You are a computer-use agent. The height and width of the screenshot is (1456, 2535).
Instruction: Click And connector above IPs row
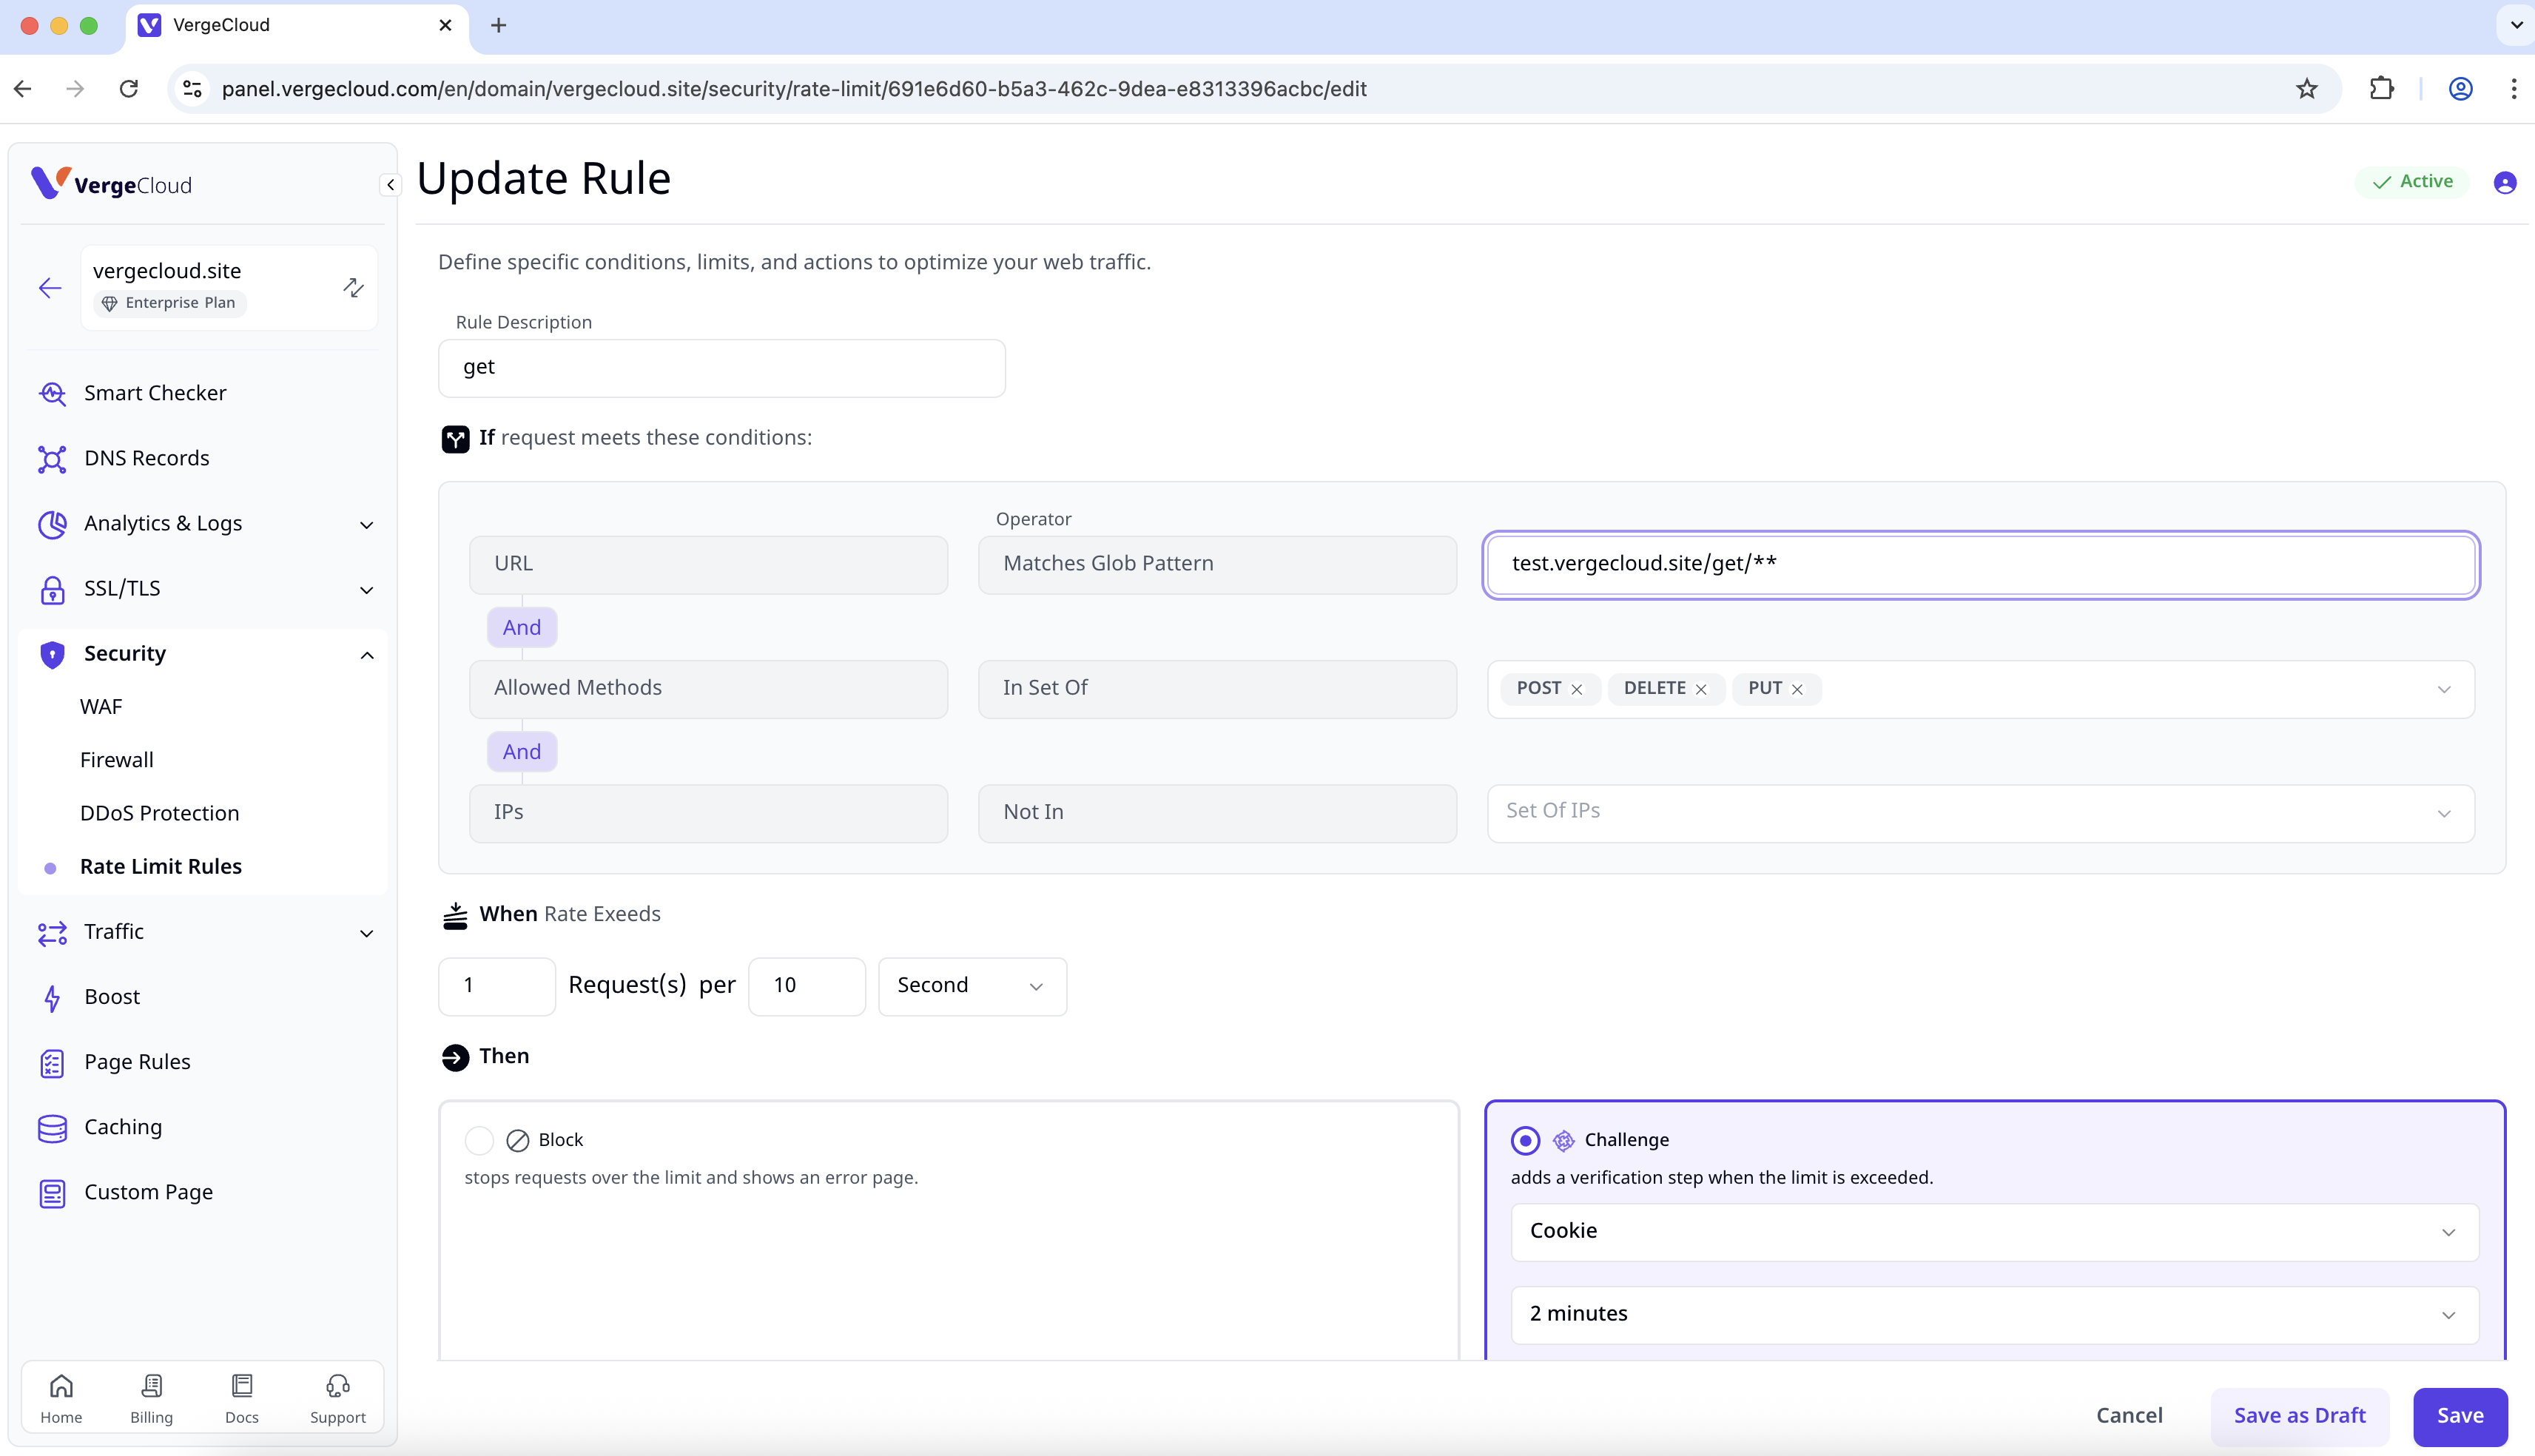[x=522, y=752]
